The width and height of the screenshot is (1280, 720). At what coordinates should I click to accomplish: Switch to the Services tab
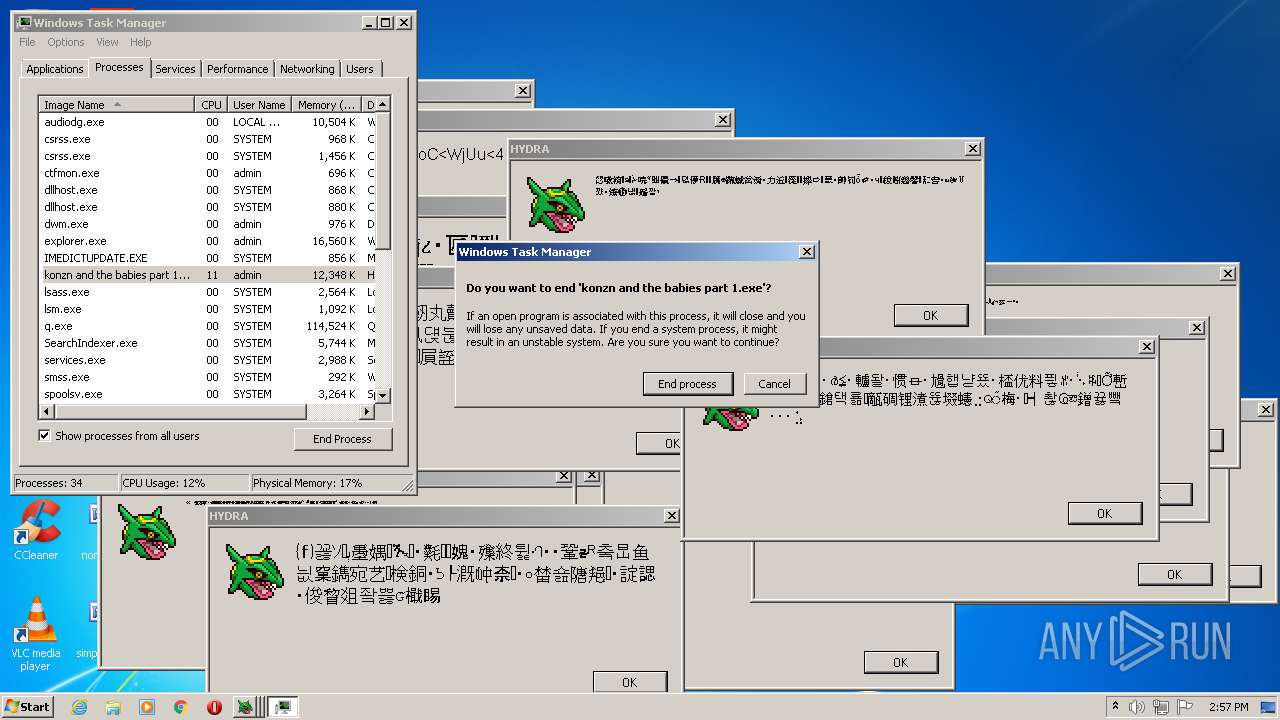(x=175, y=69)
